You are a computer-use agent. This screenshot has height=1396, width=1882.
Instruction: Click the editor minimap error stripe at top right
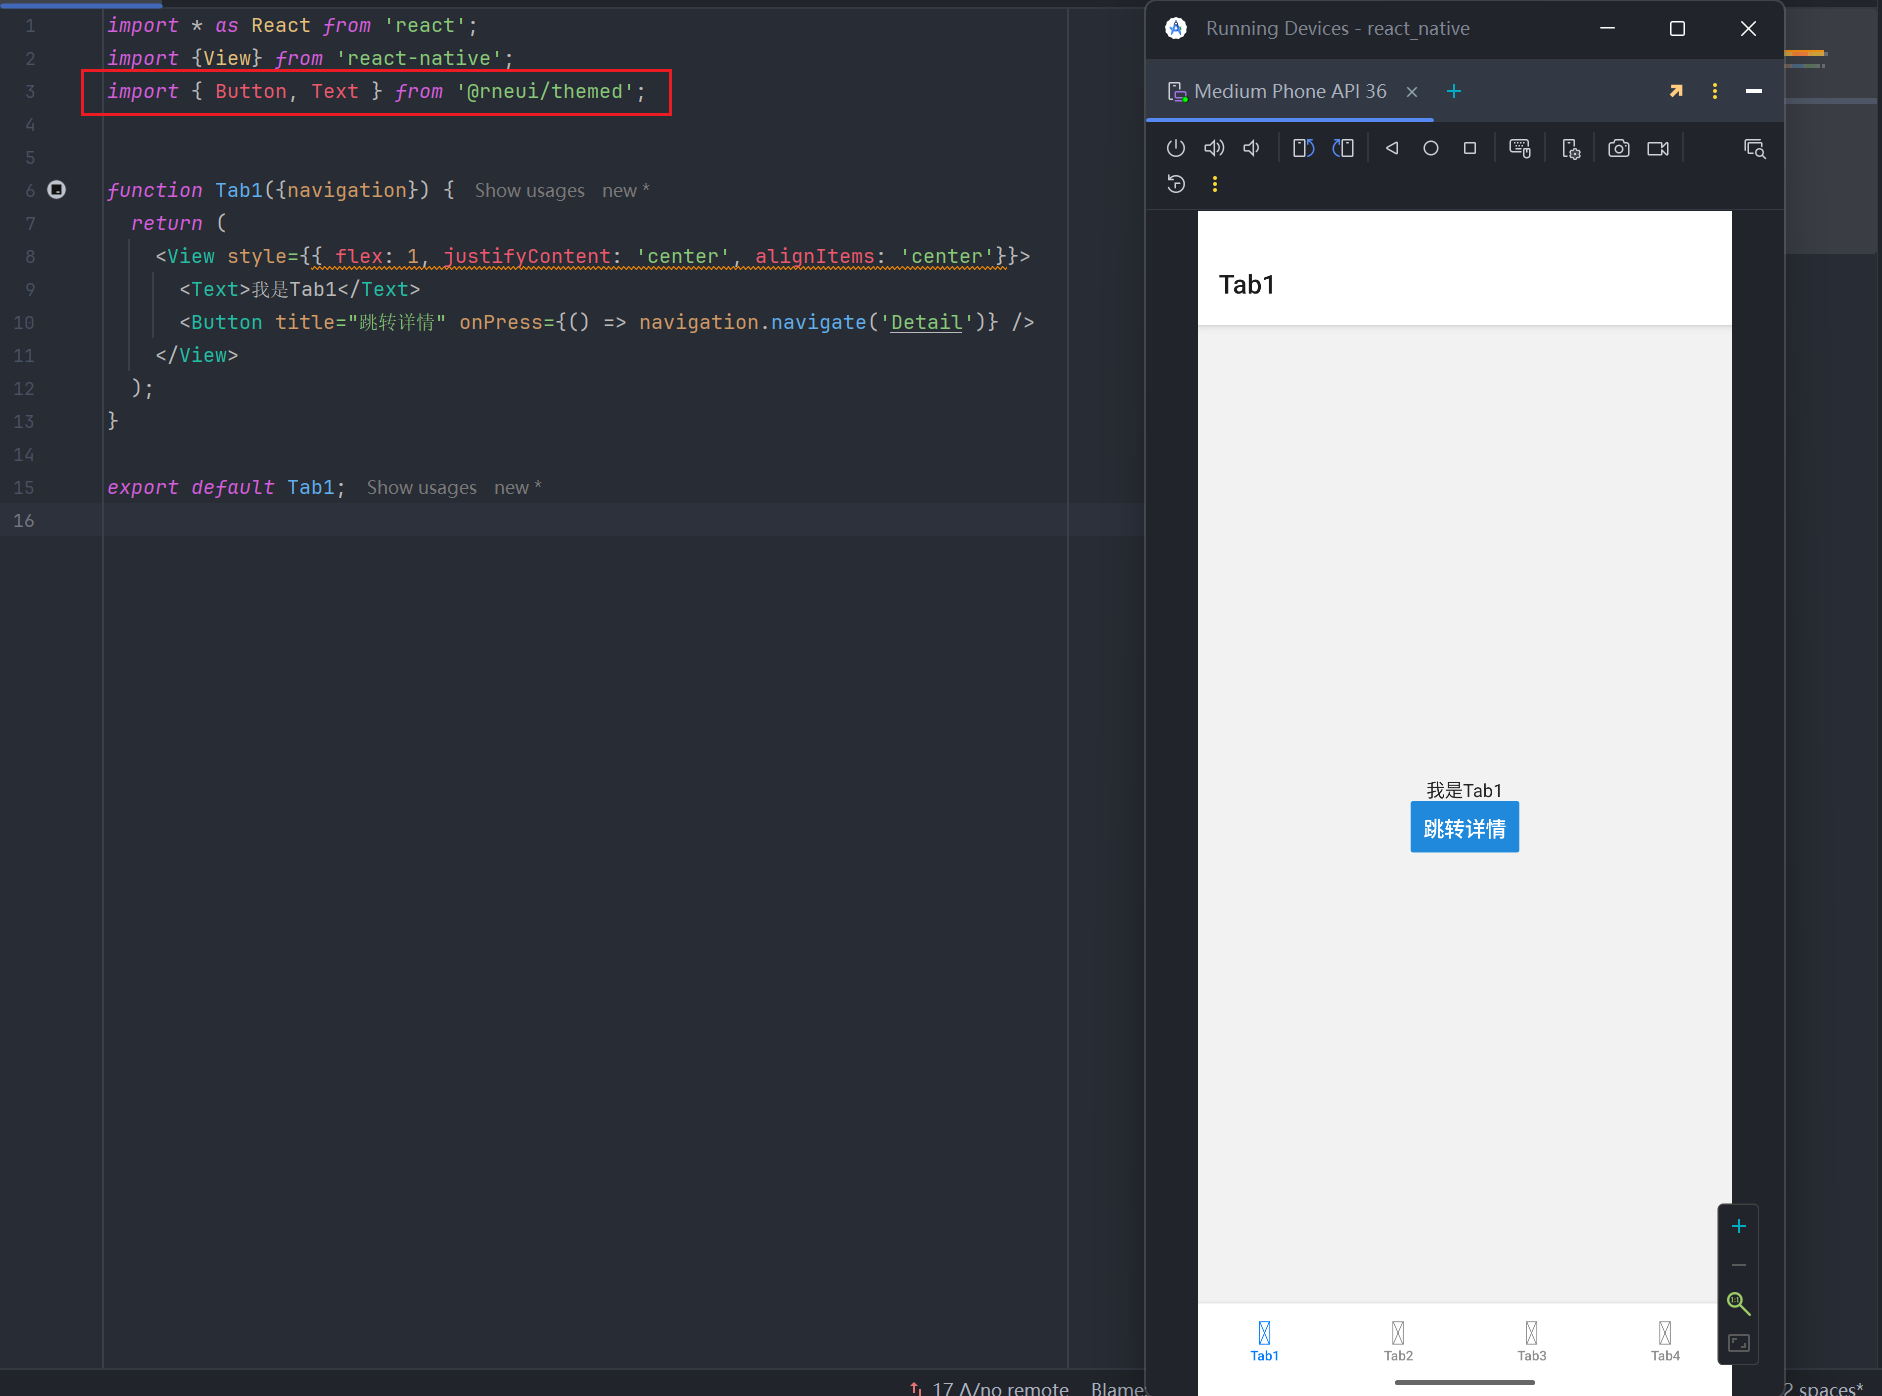[x=1806, y=52]
